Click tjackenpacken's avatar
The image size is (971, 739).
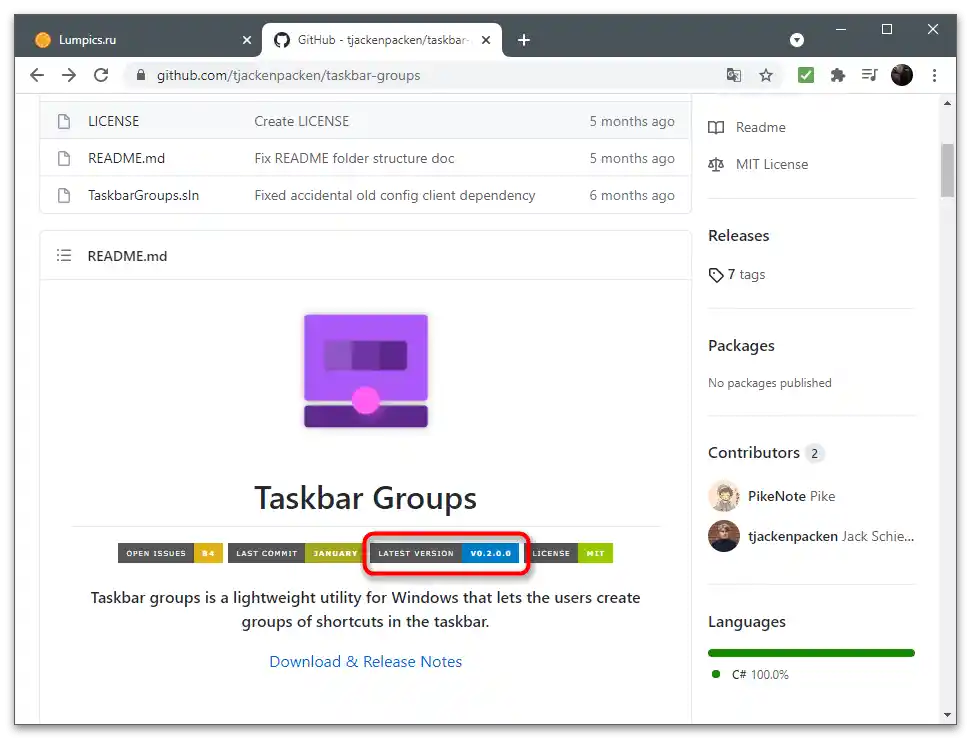pyautogui.click(x=724, y=536)
